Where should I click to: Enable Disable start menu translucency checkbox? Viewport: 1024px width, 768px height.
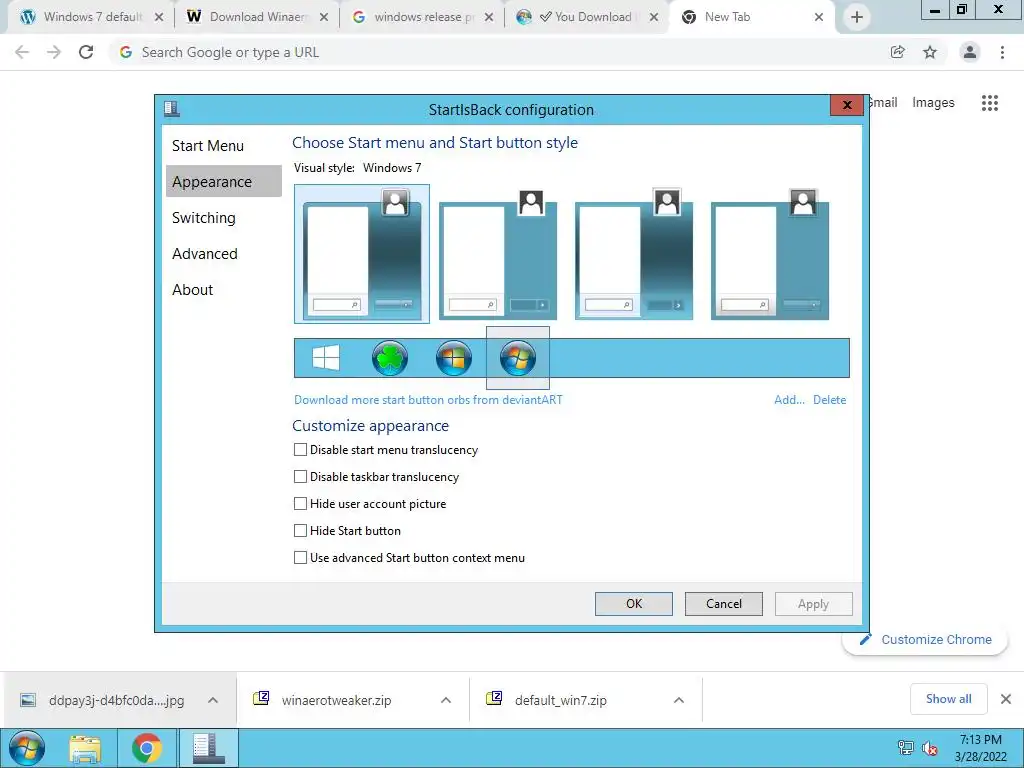click(300, 450)
